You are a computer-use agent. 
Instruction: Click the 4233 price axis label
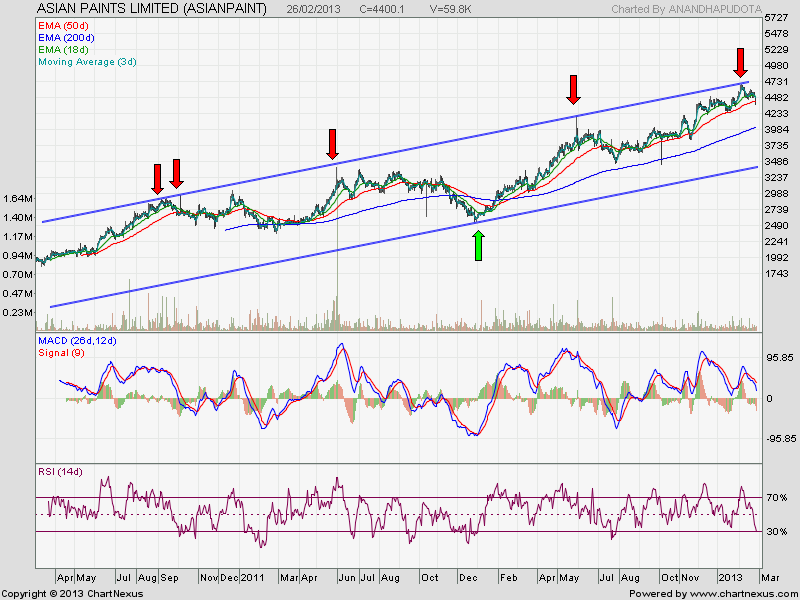pyautogui.click(x=776, y=114)
